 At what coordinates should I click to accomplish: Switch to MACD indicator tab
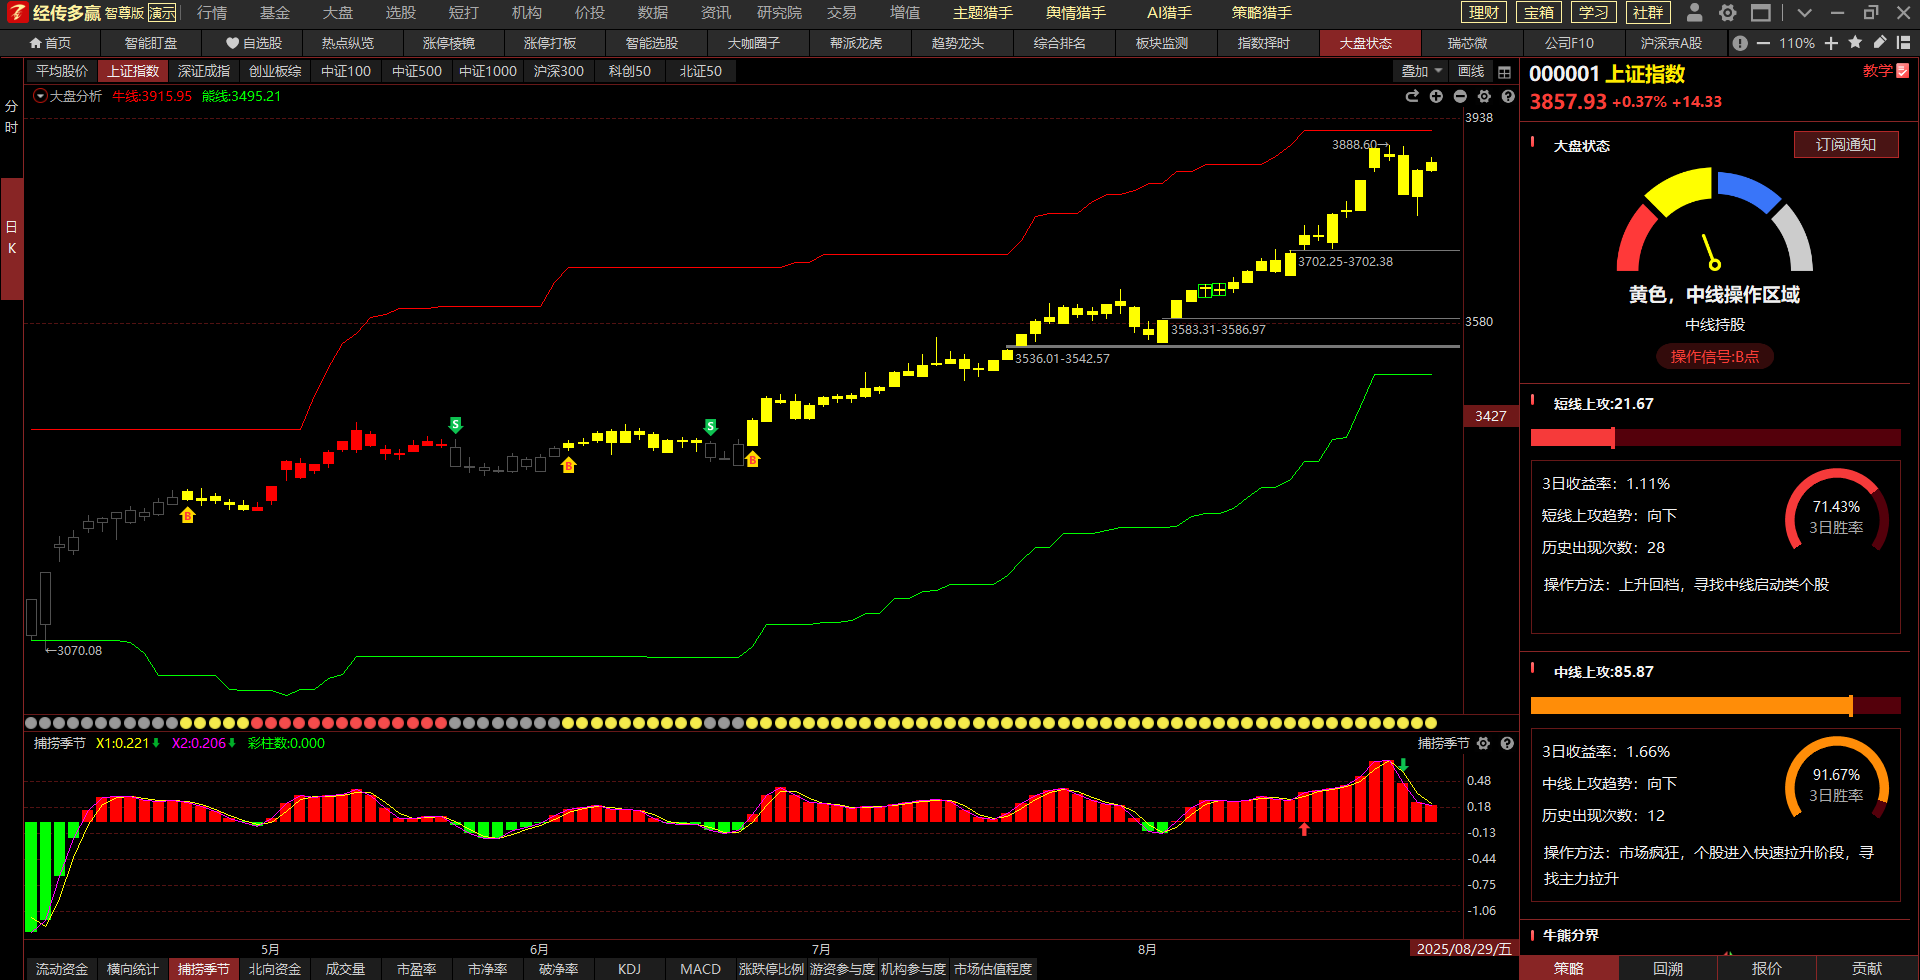click(x=701, y=969)
